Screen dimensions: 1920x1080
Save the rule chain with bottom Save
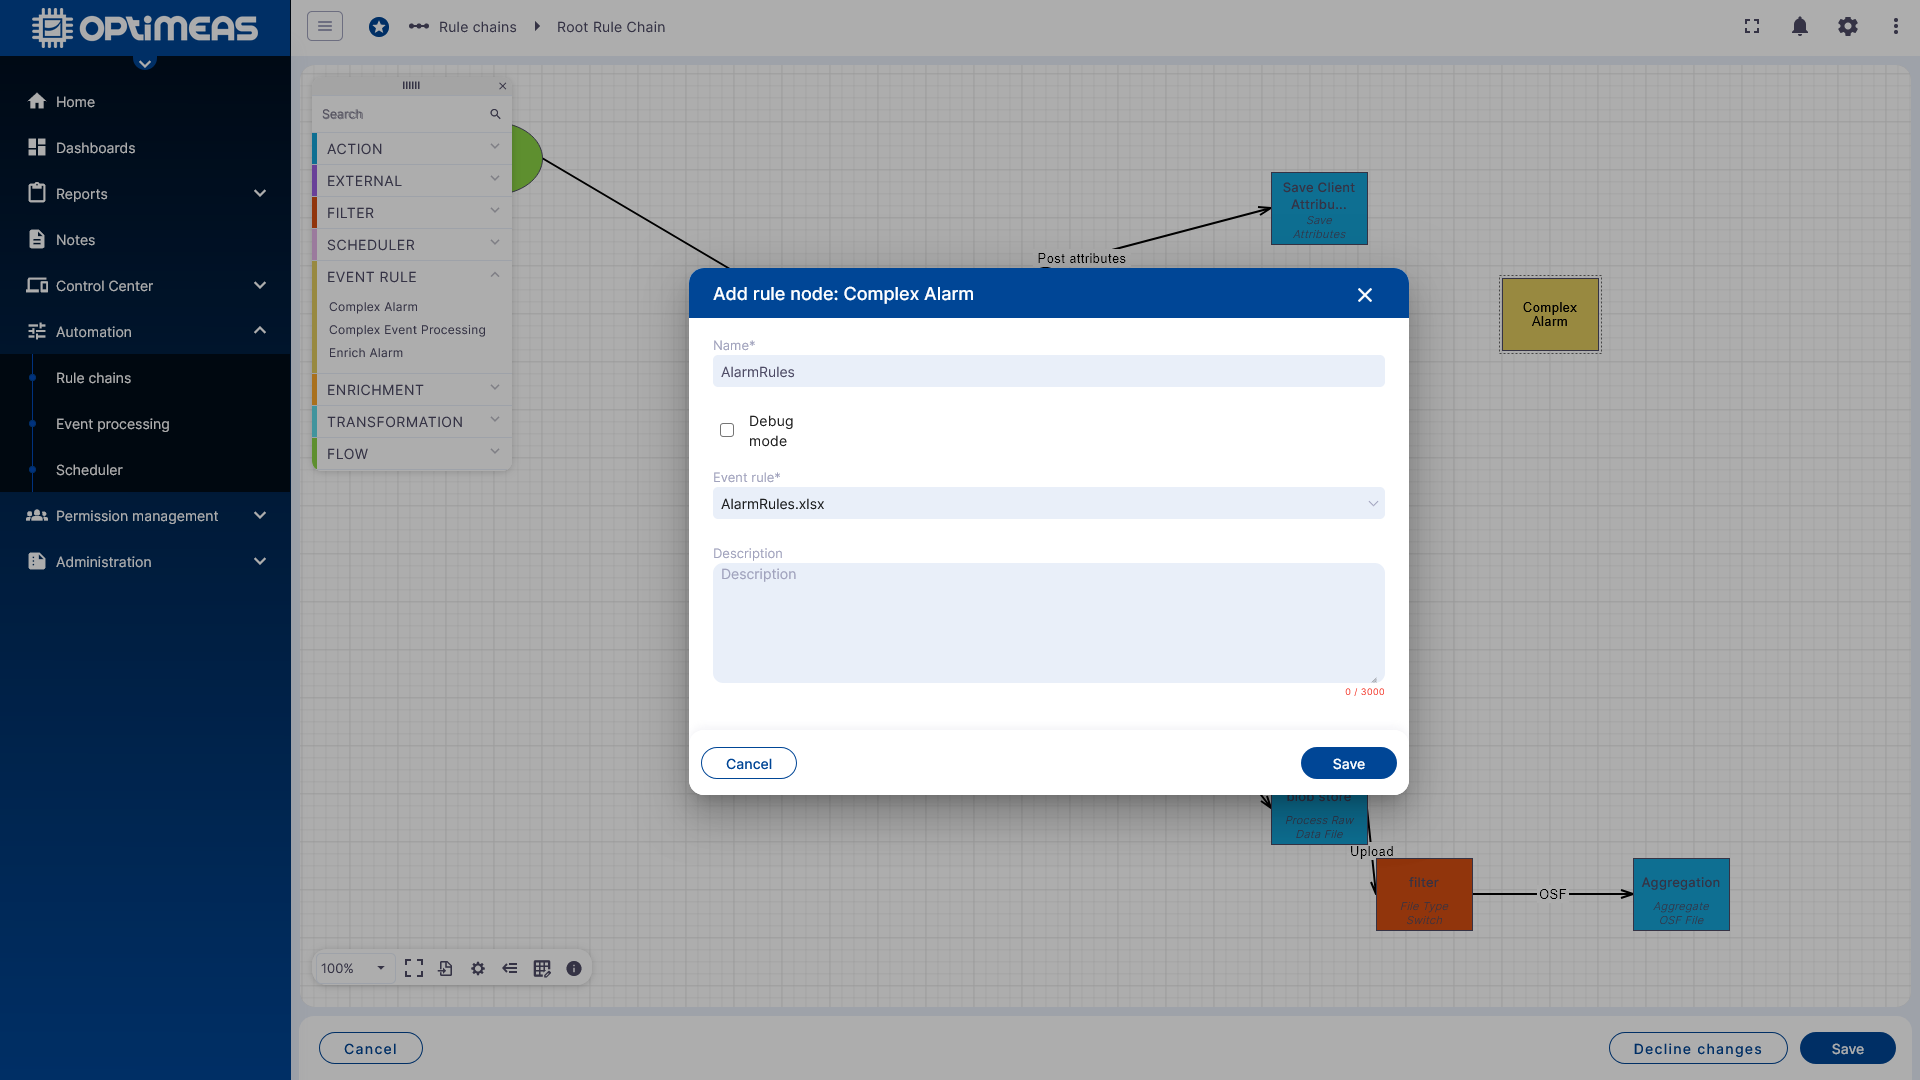click(x=1847, y=1048)
